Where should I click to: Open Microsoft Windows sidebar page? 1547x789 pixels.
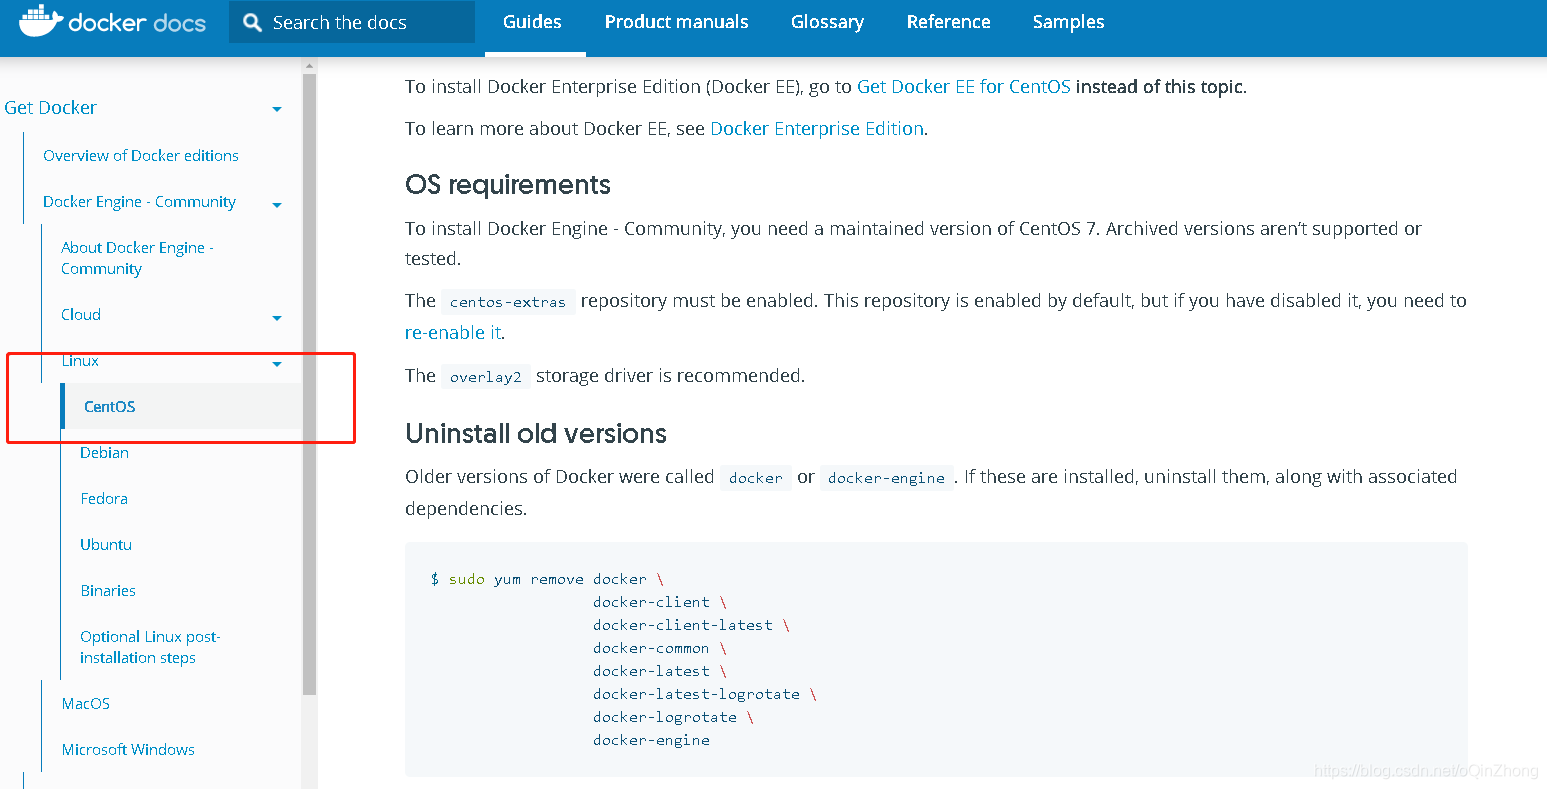[128, 749]
